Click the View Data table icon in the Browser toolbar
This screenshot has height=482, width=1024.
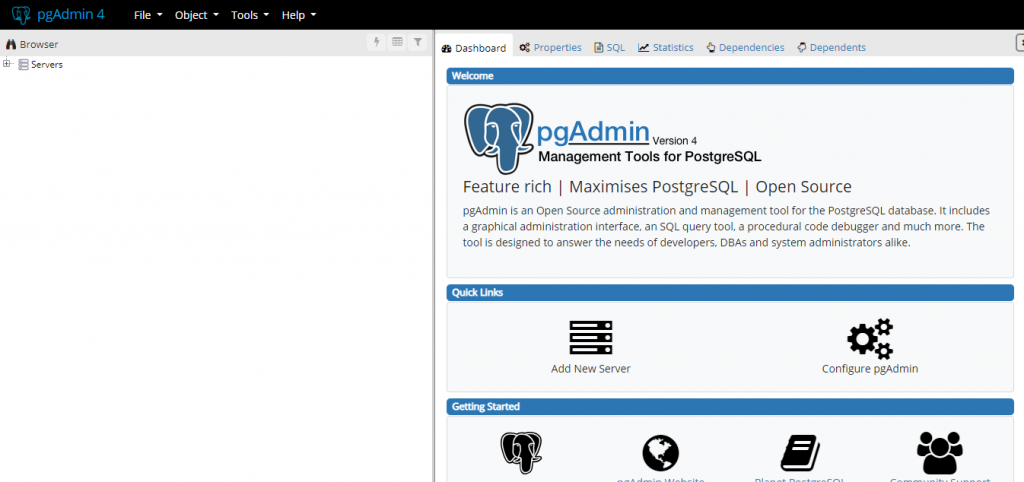tap(396, 42)
